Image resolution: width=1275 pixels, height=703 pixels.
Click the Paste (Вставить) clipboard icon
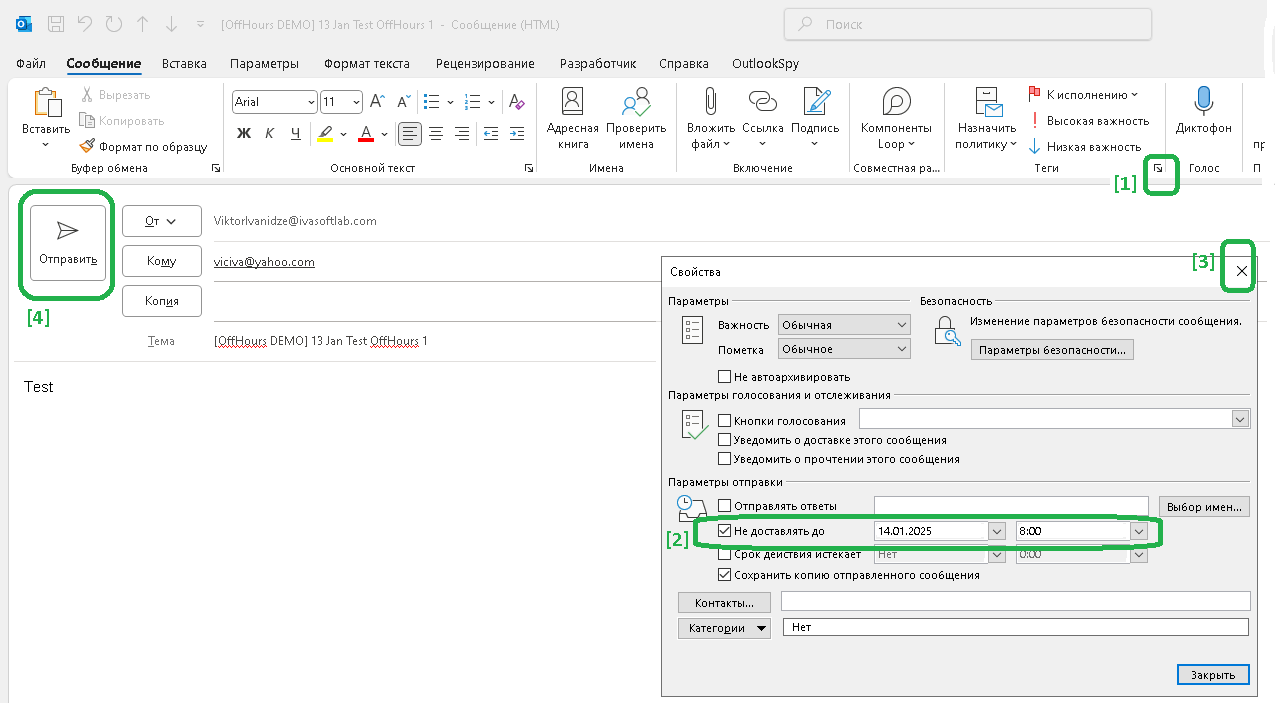tap(46, 103)
